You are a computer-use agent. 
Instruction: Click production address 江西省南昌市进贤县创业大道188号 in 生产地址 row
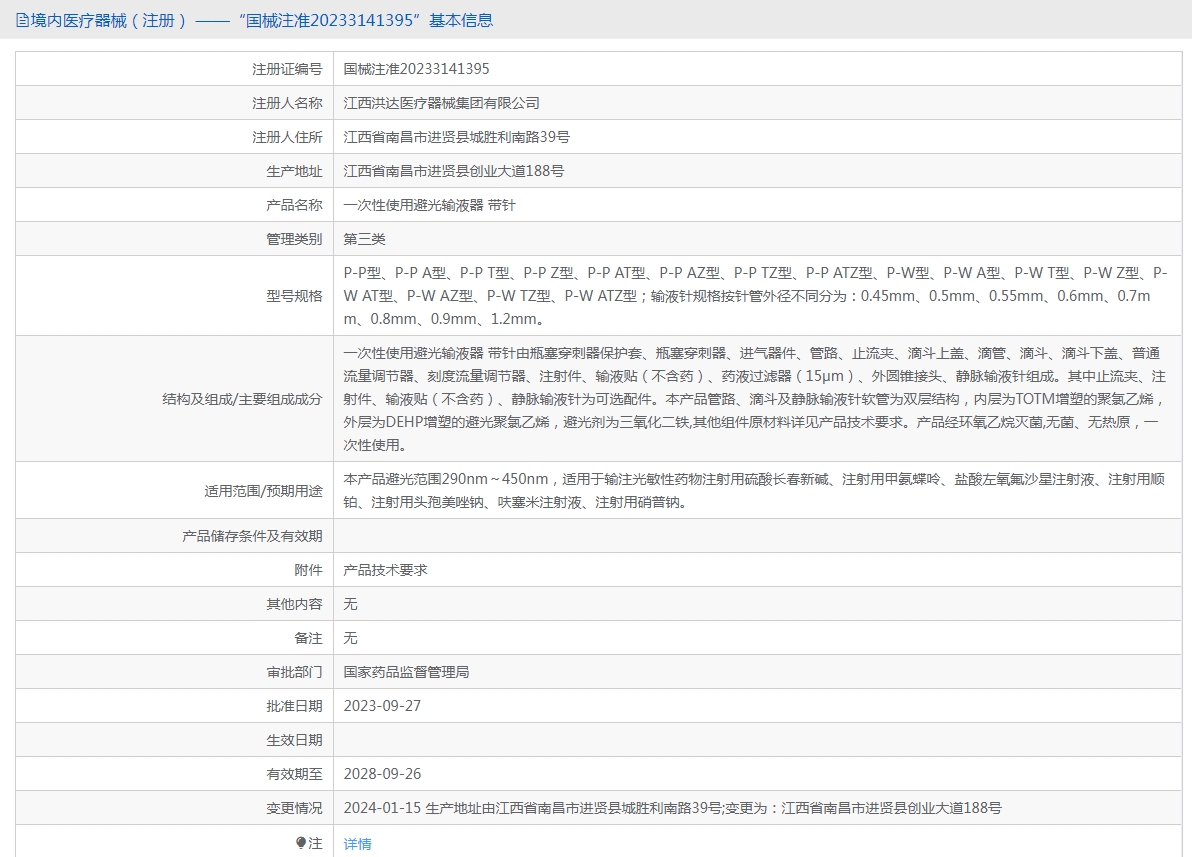[x=454, y=171]
